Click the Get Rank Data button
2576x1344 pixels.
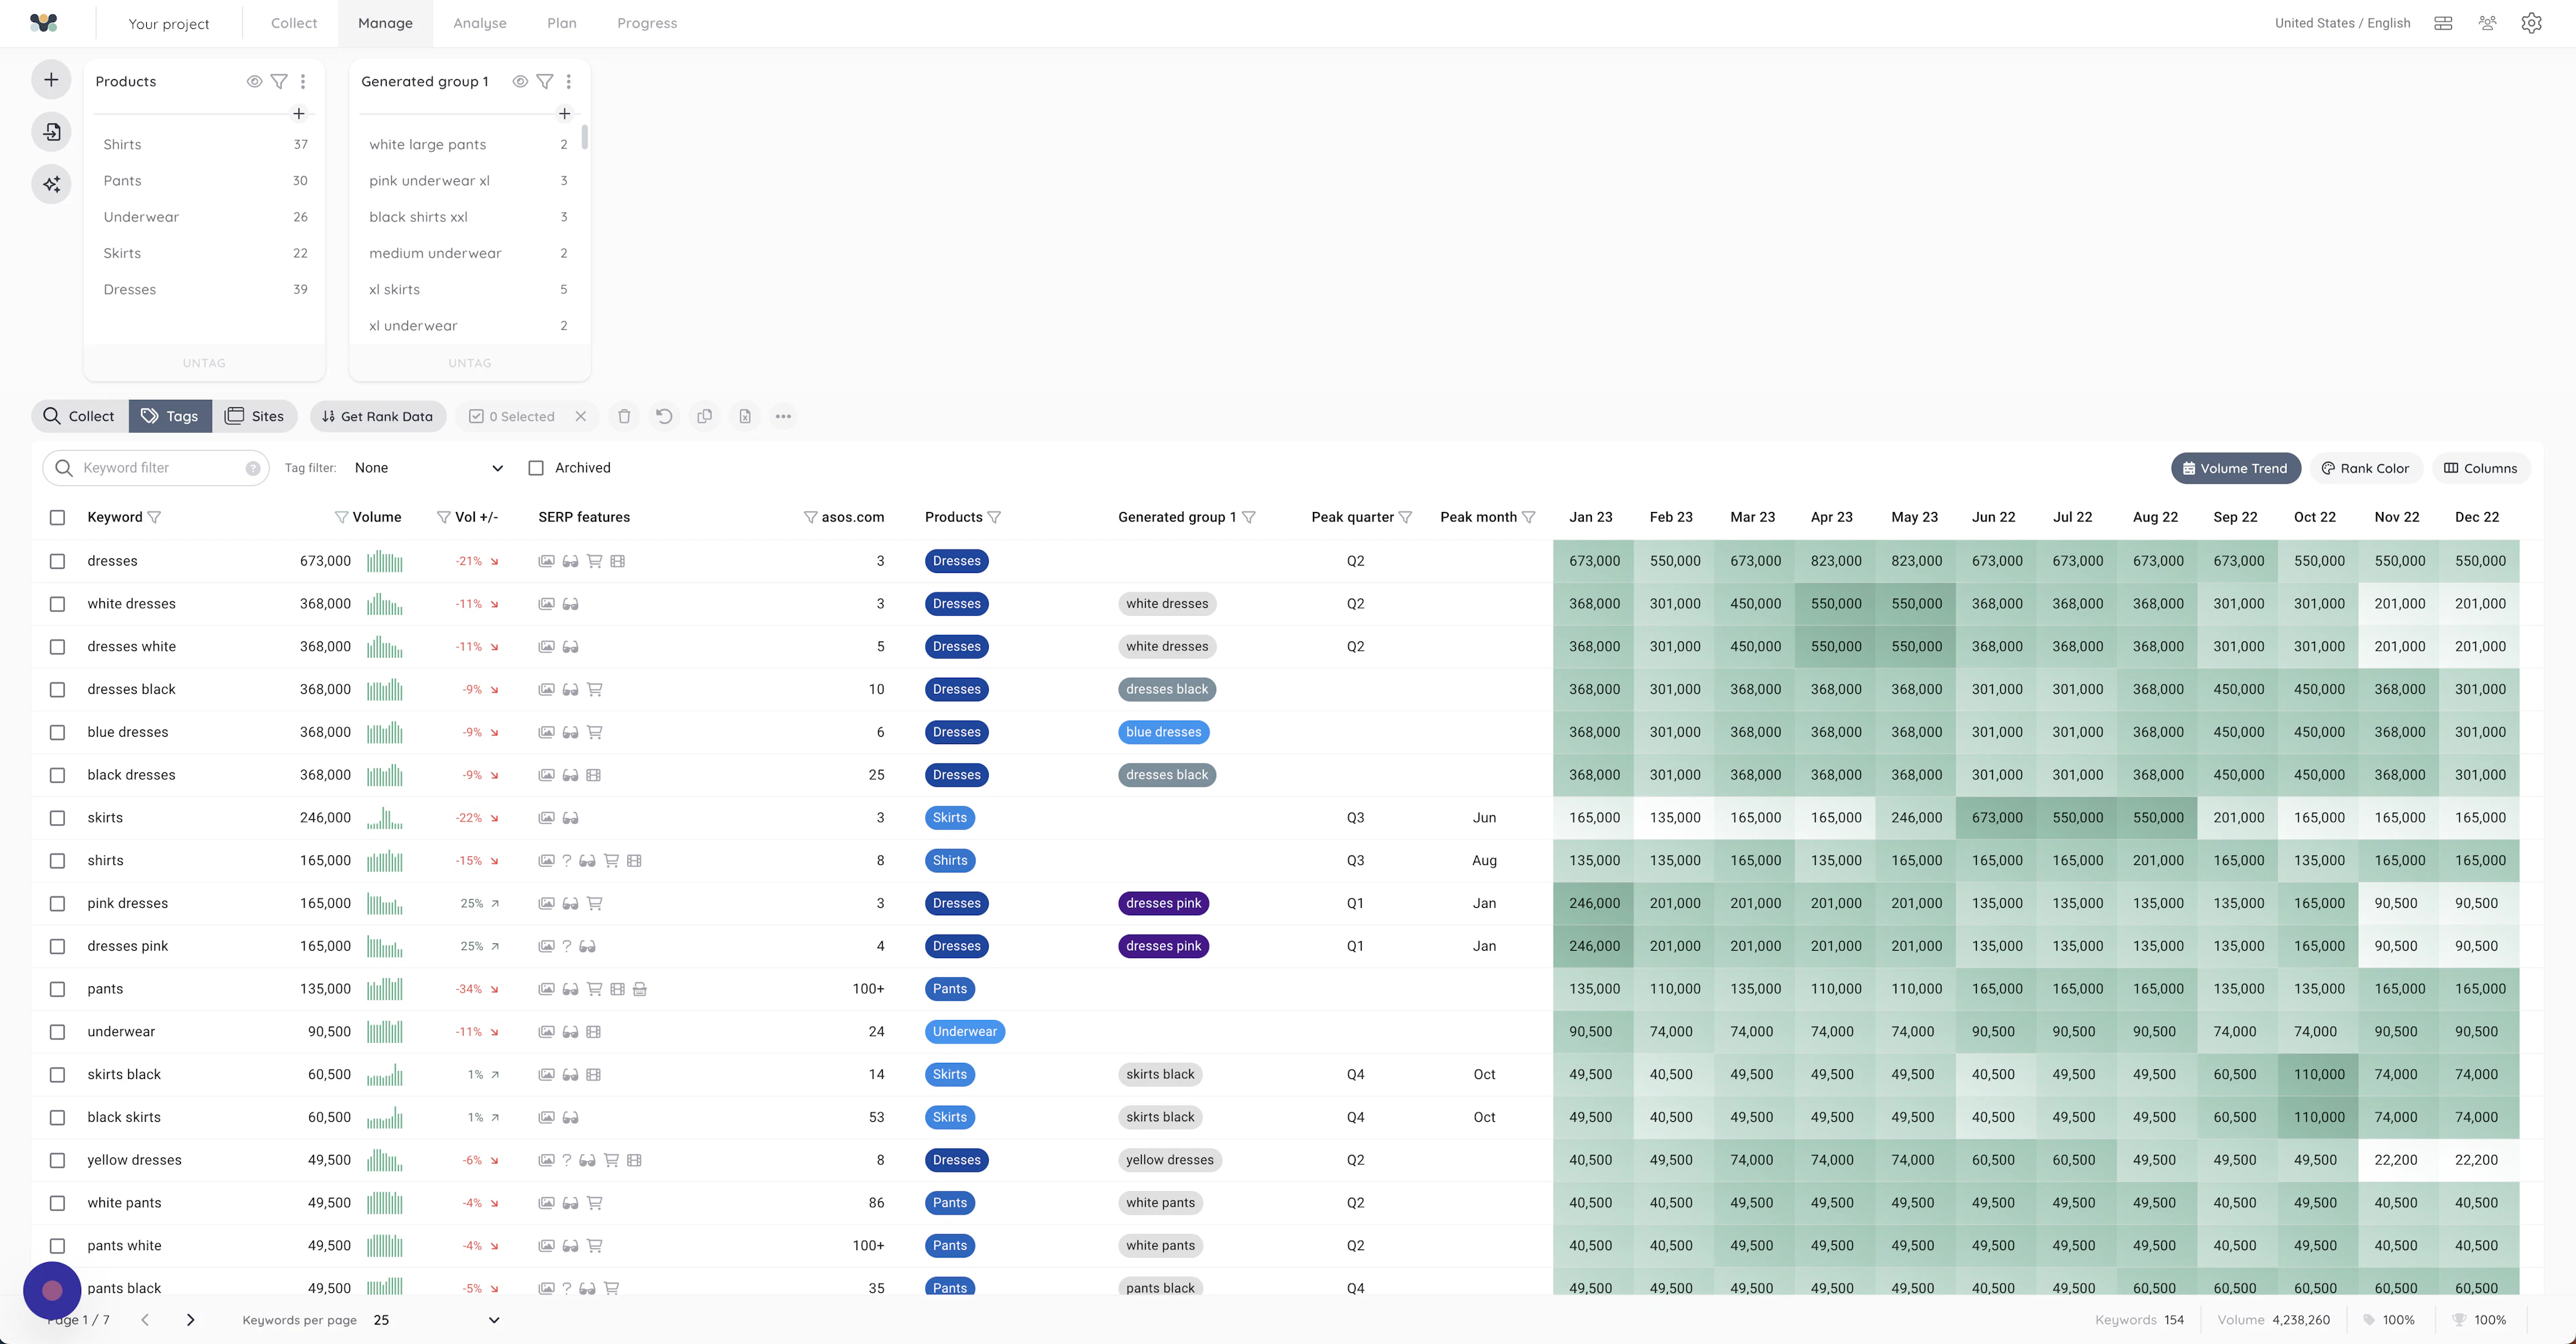(x=377, y=416)
